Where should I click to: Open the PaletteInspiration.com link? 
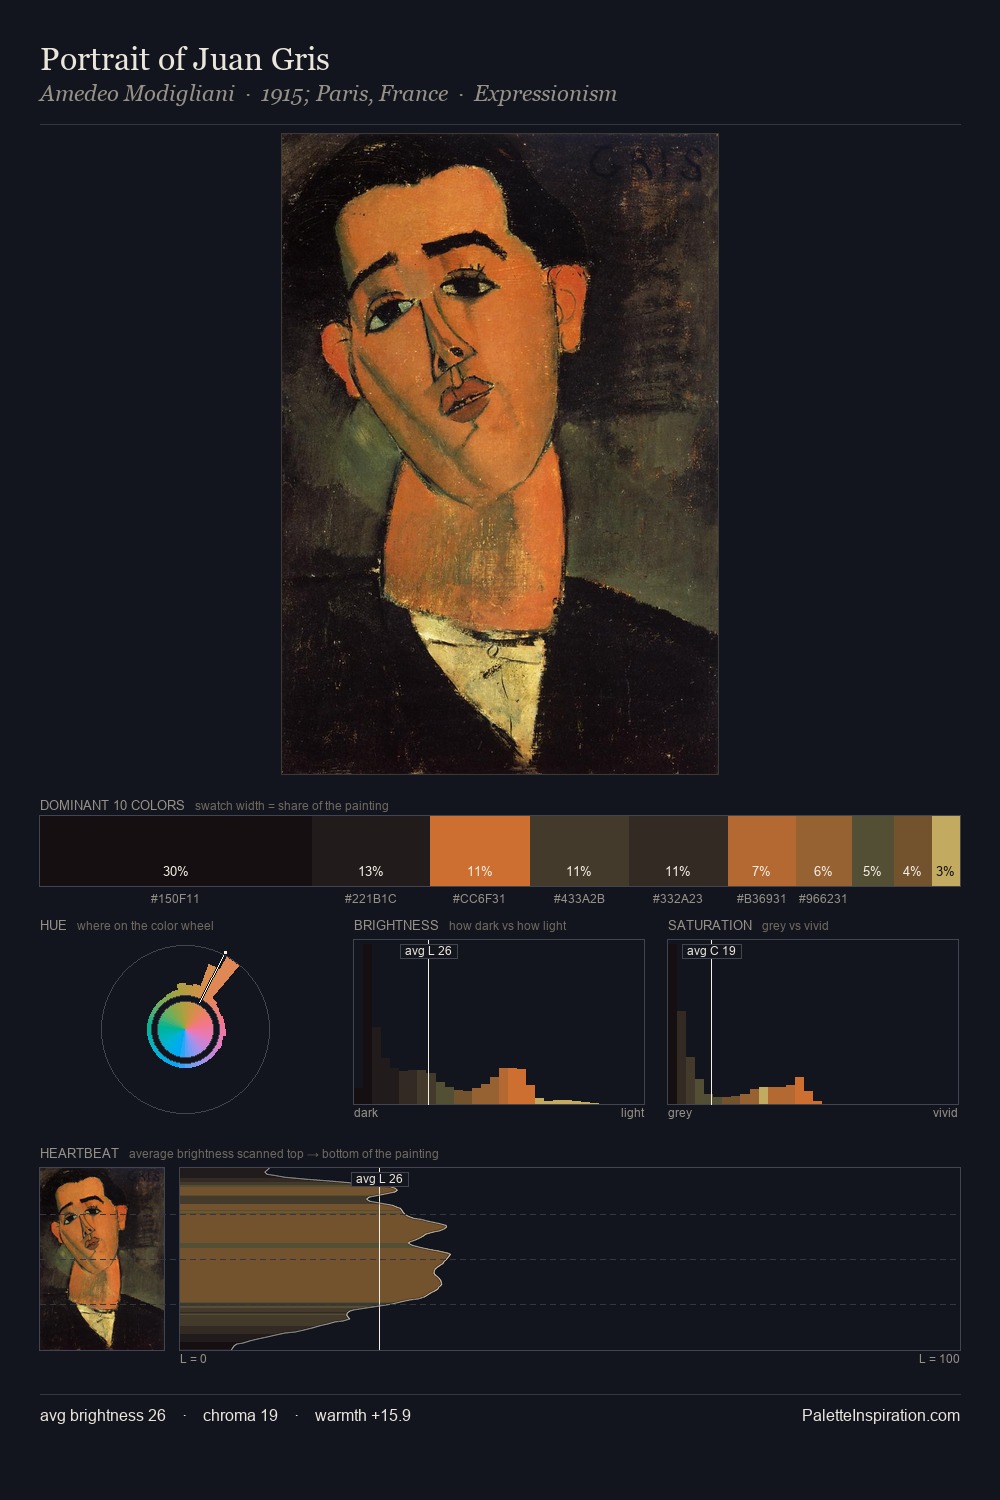pyautogui.click(x=881, y=1415)
